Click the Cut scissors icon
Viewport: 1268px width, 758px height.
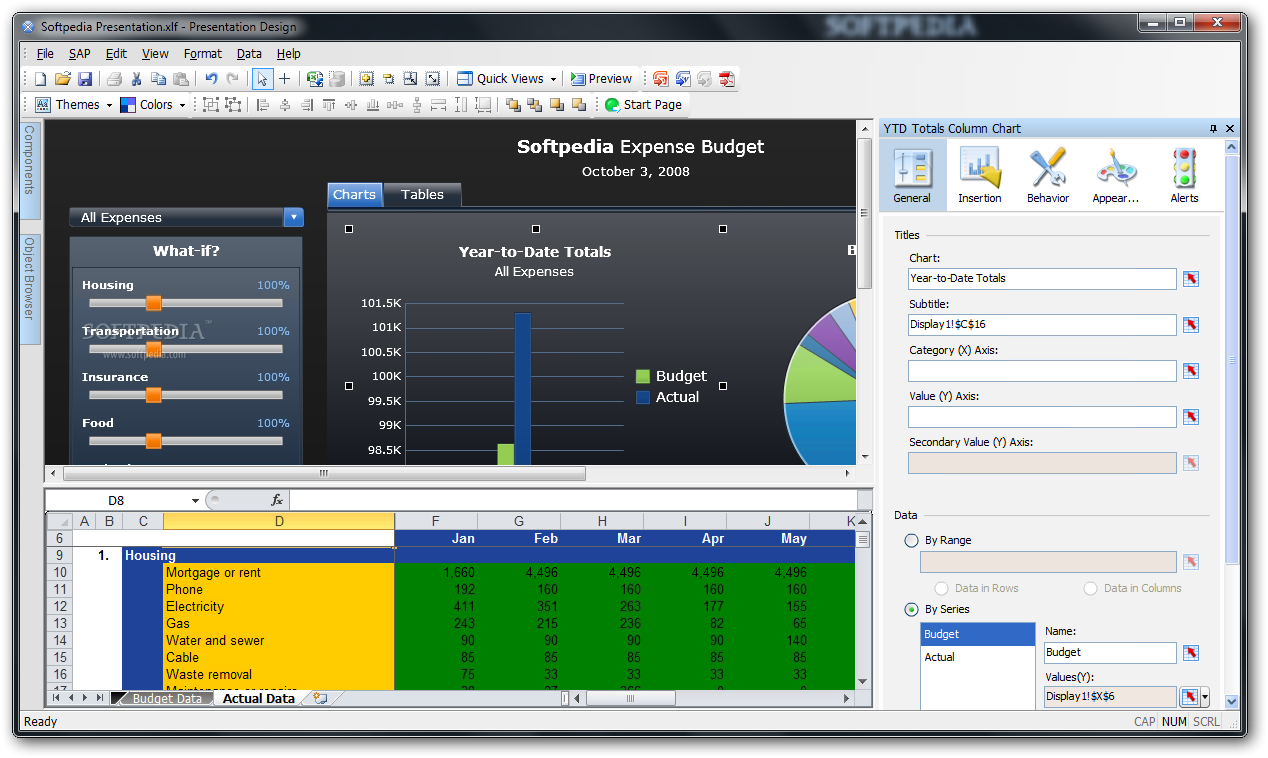(x=137, y=79)
